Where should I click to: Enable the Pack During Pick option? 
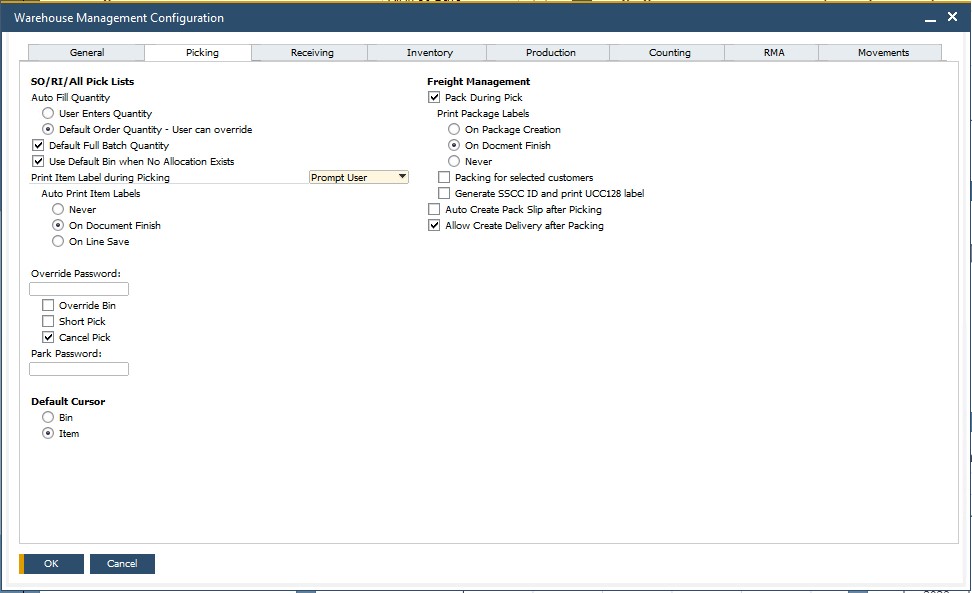click(x=435, y=97)
